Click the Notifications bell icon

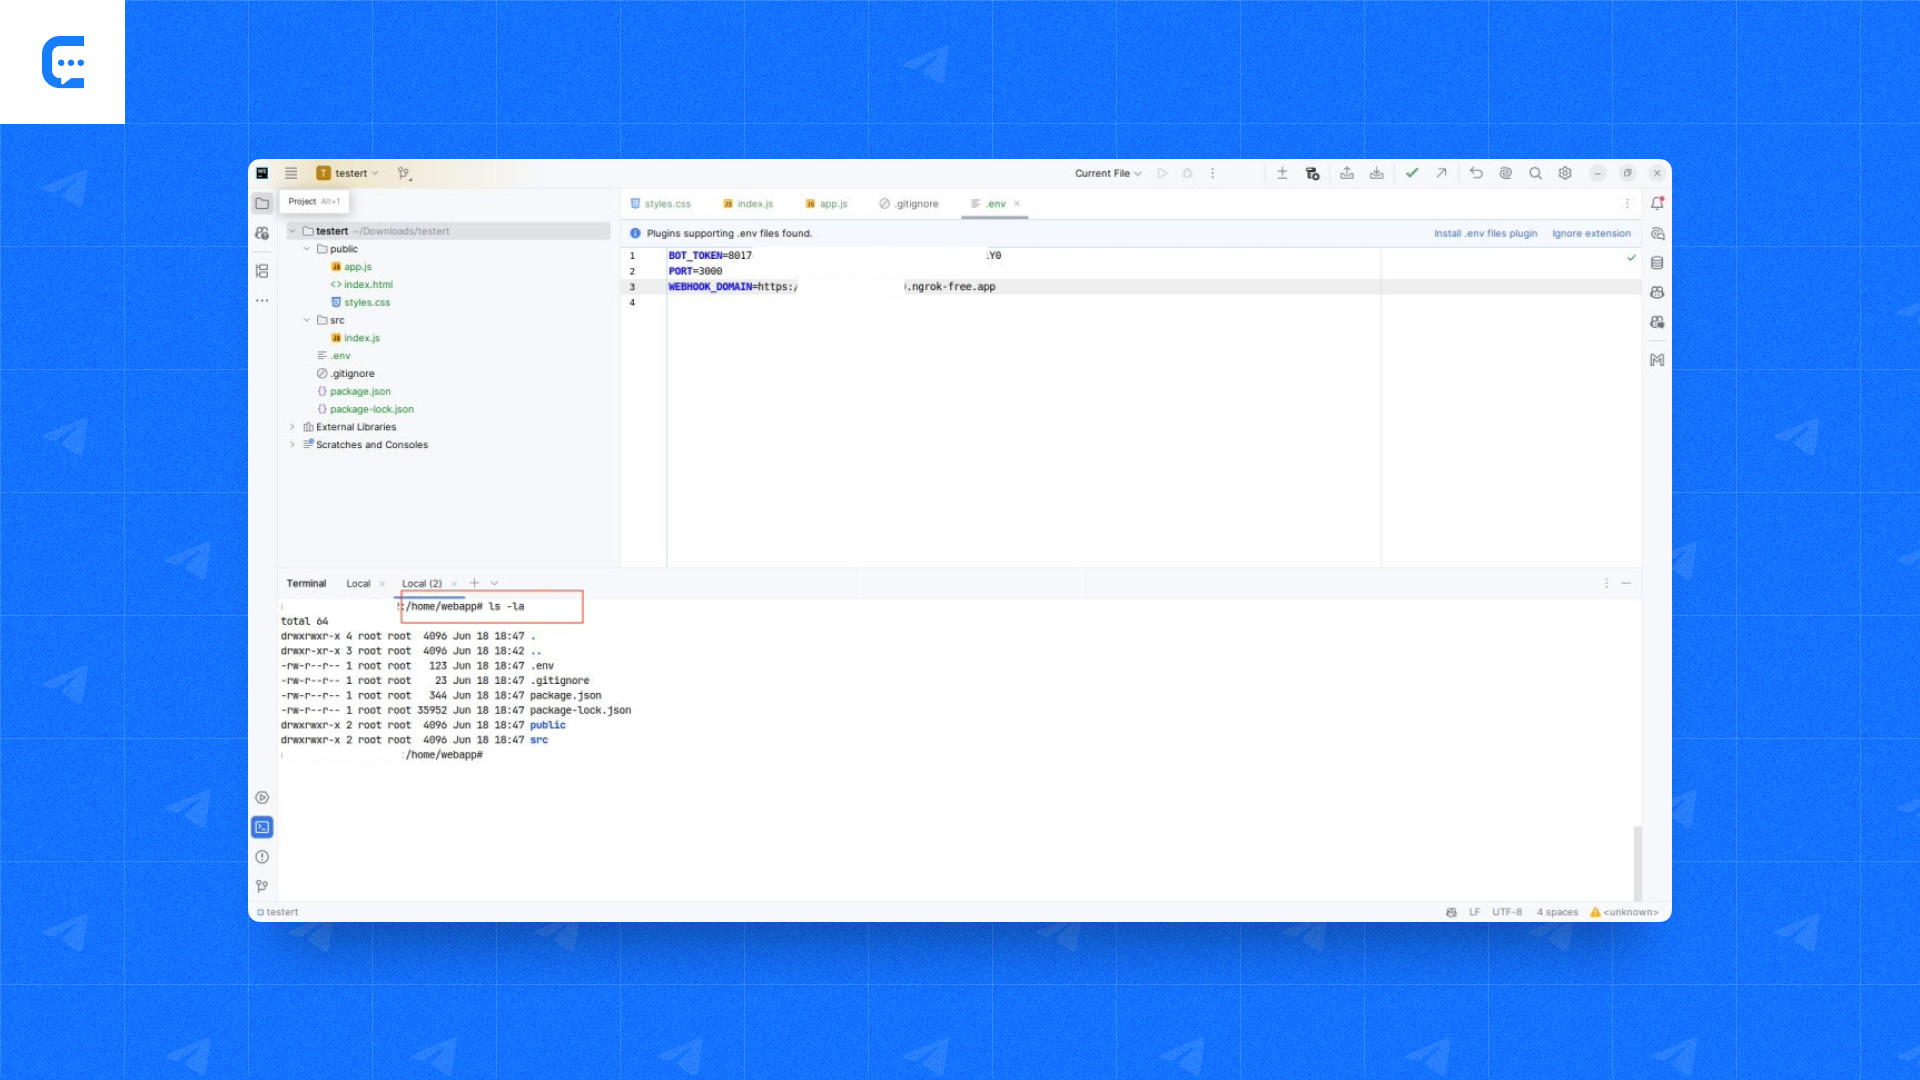click(1657, 203)
